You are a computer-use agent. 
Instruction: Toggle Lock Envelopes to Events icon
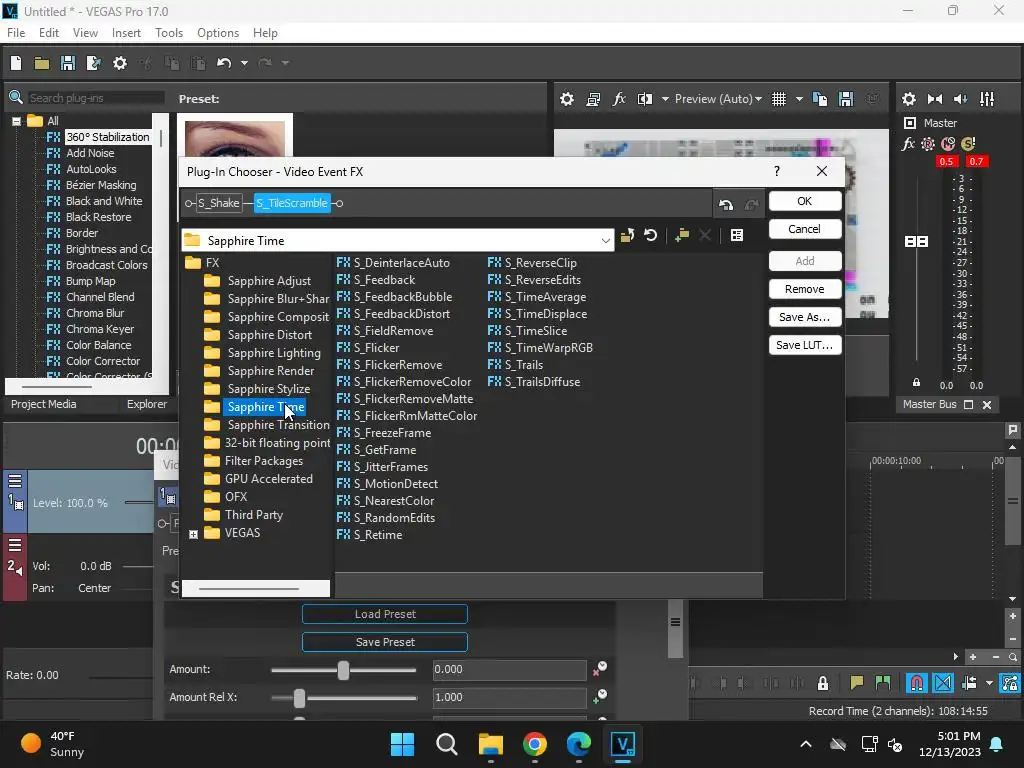click(x=1010, y=683)
